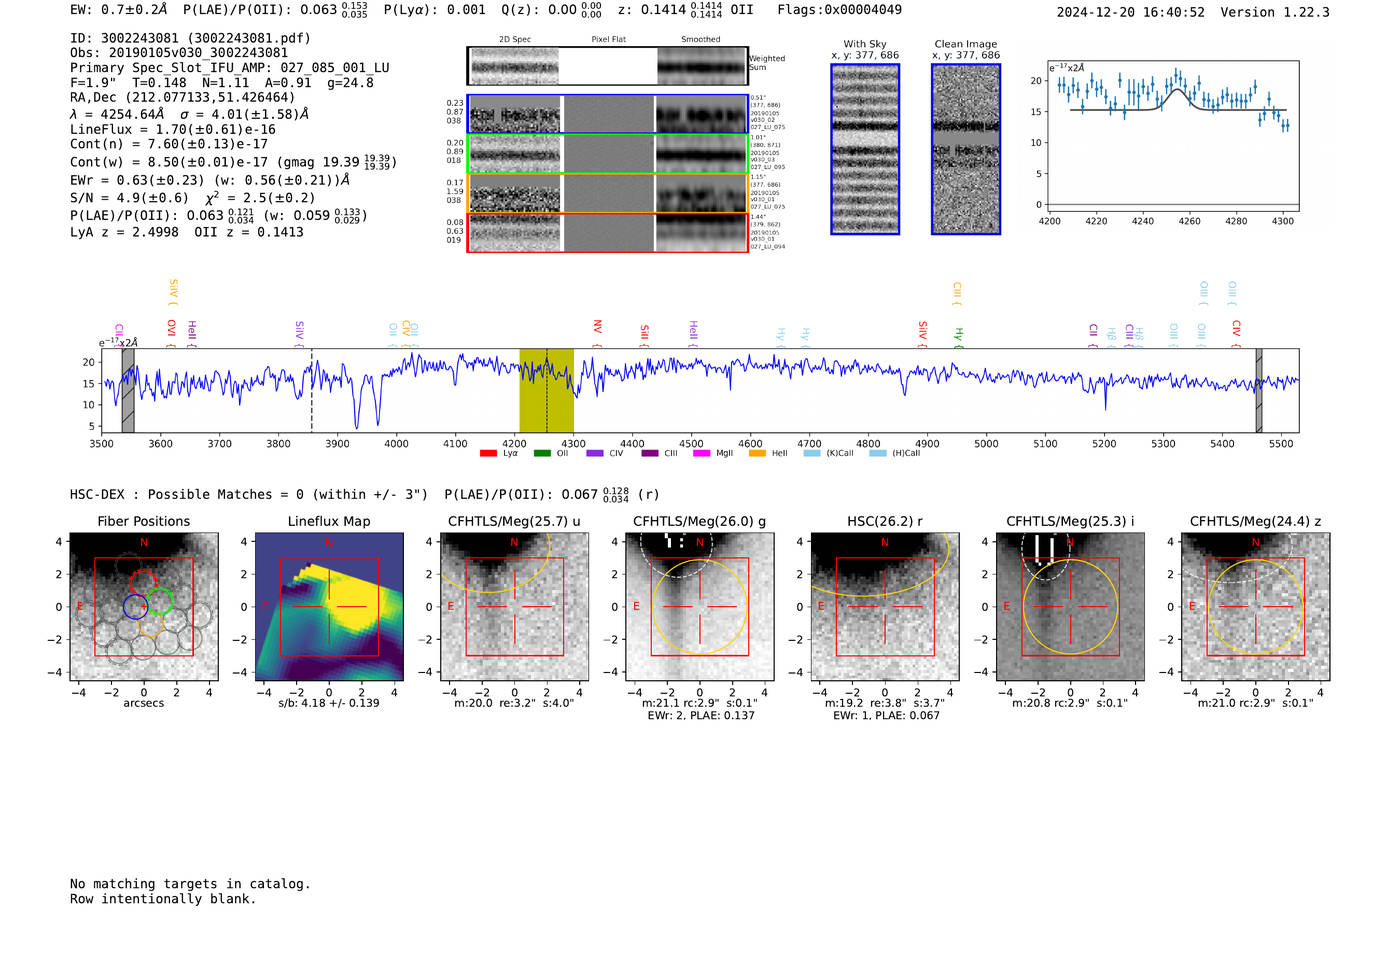The image size is (1400, 953).
Task: Click the "Row intentionally blank." text
Action: pos(163,899)
